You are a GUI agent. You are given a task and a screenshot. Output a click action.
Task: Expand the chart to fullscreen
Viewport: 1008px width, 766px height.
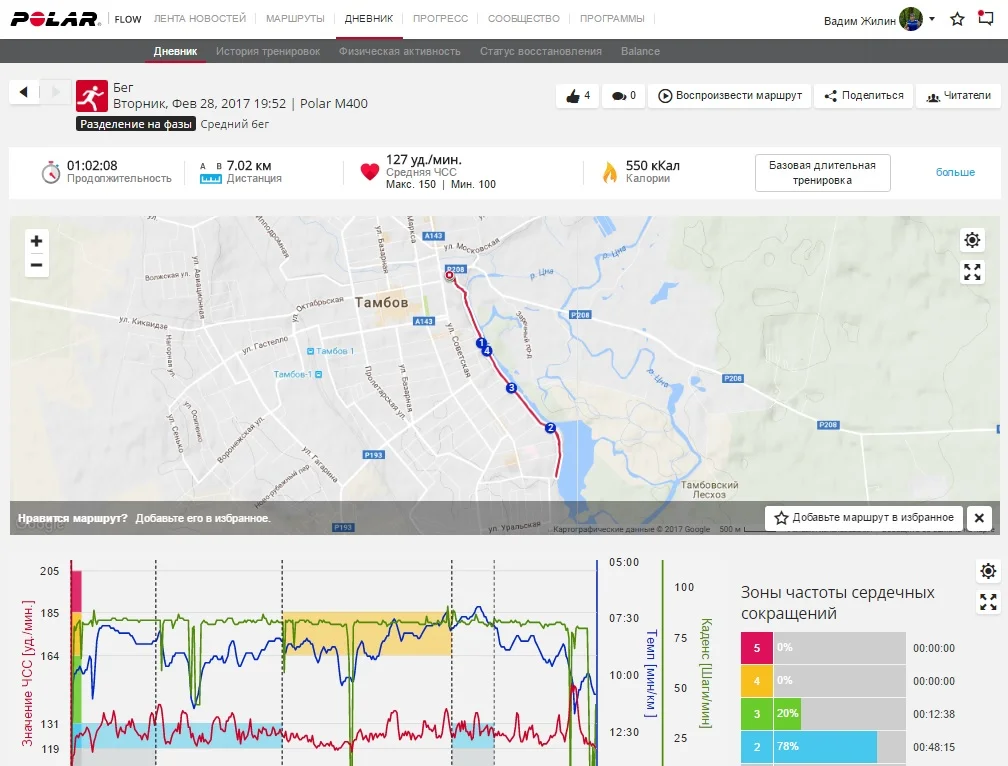click(988, 602)
